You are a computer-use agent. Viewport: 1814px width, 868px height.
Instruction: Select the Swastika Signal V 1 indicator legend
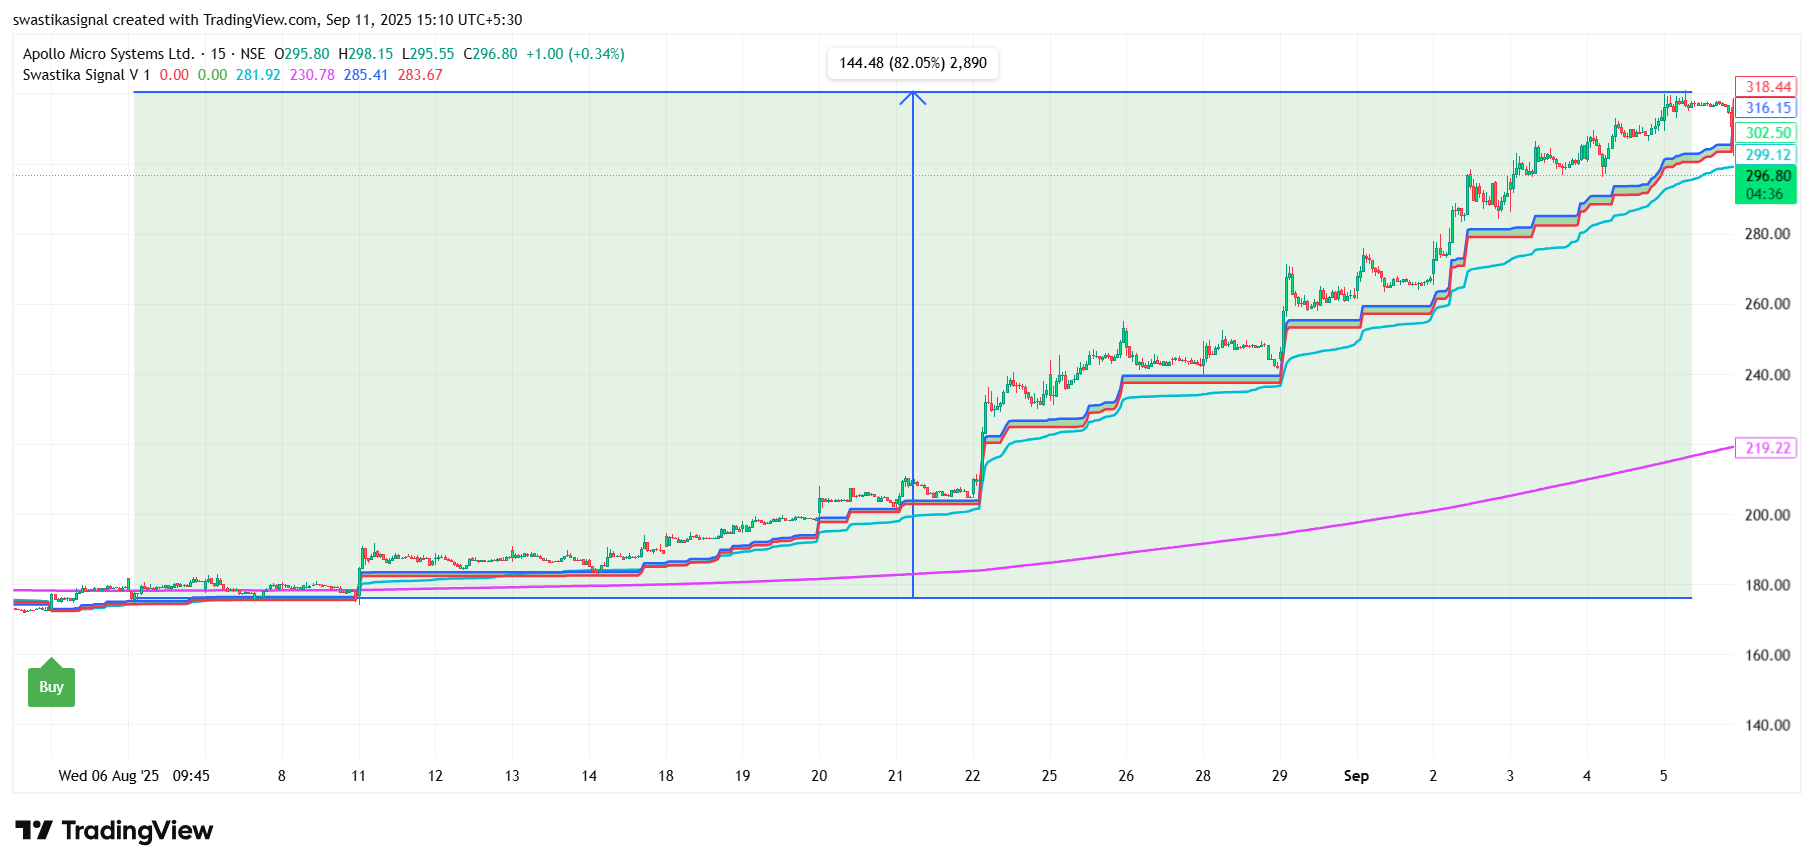(x=86, y=75)
